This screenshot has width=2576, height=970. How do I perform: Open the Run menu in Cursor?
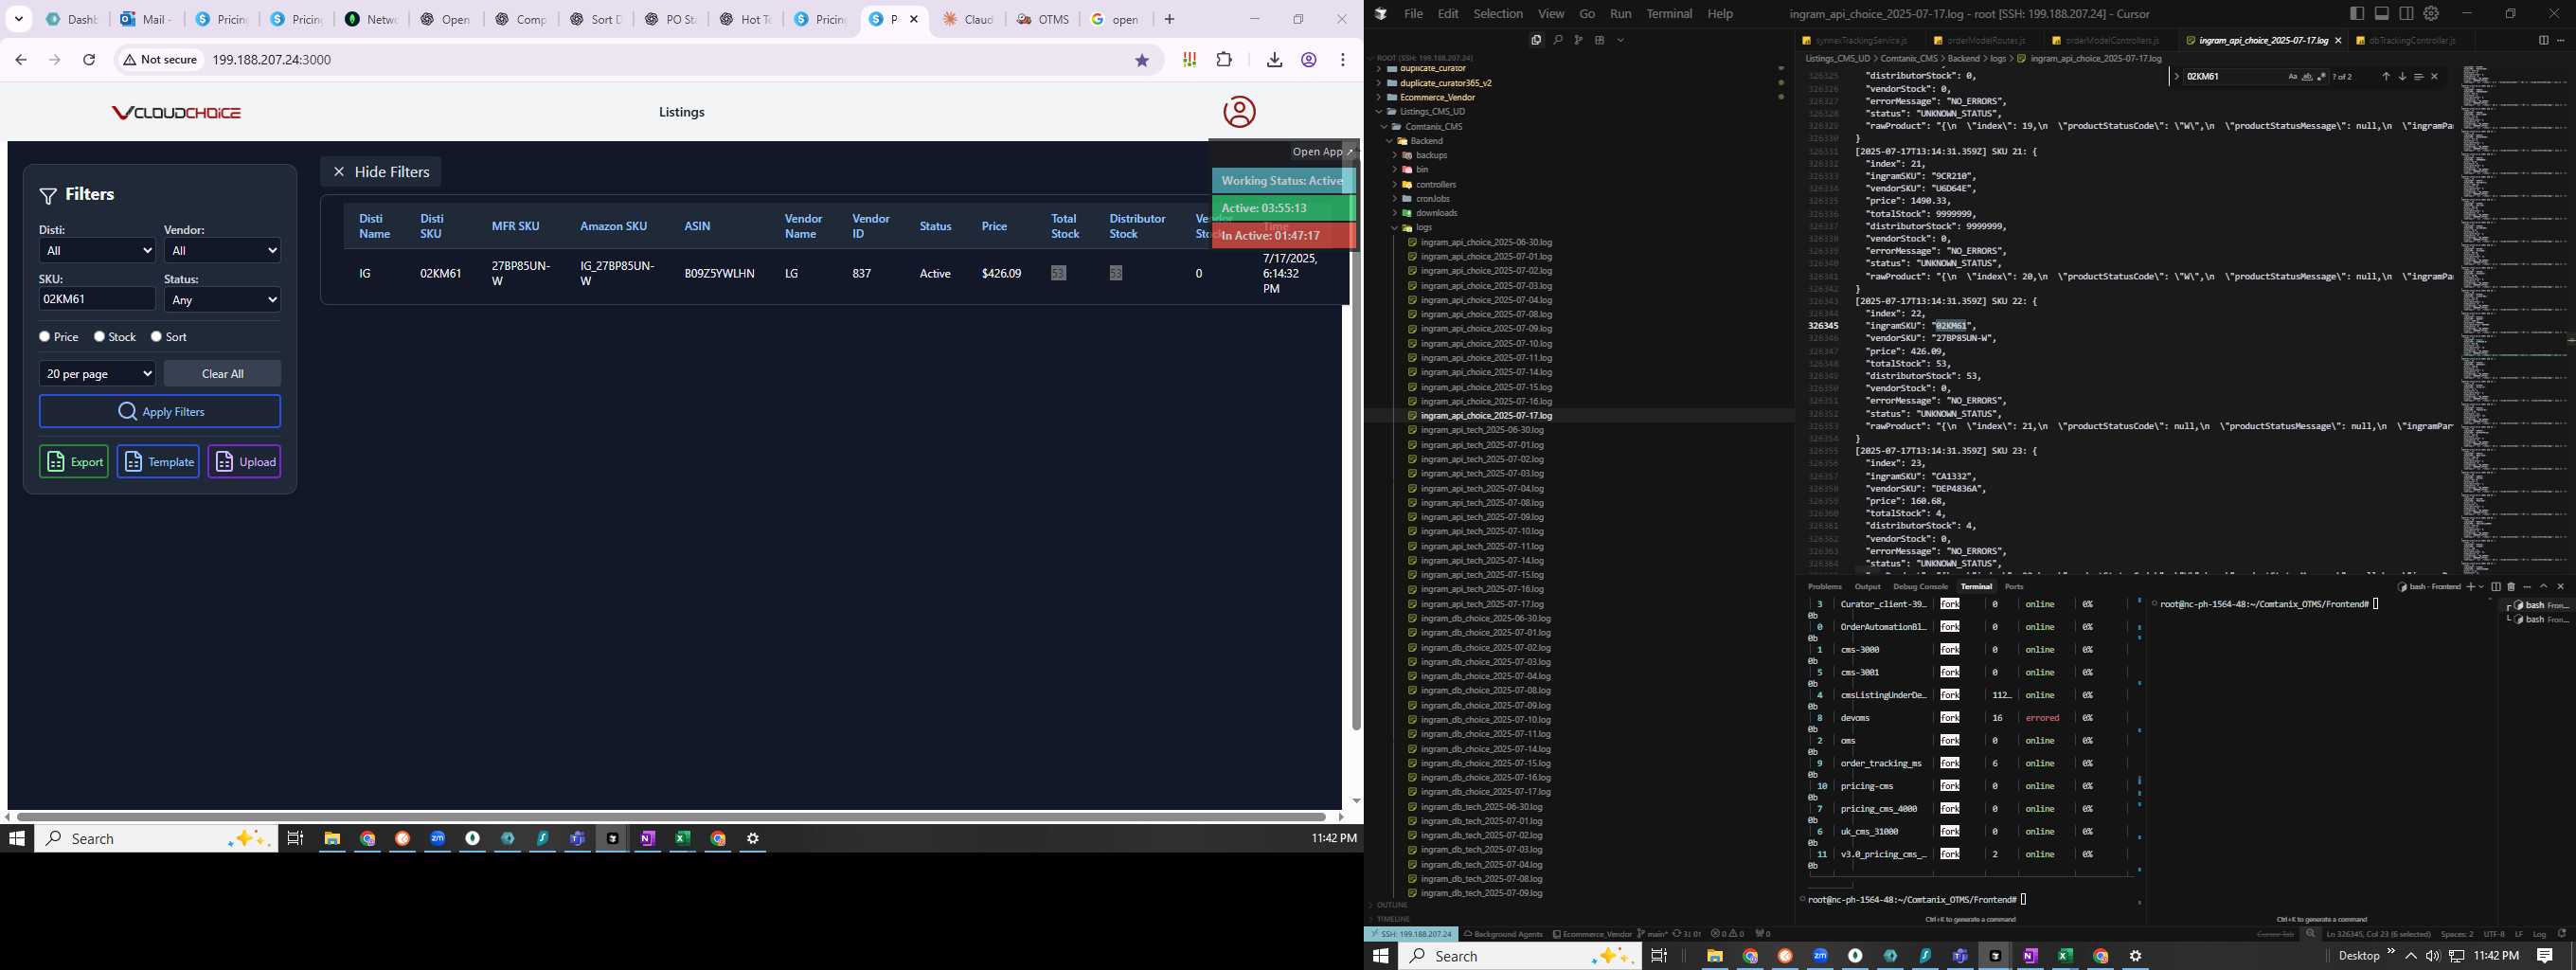coord(1620,13)
